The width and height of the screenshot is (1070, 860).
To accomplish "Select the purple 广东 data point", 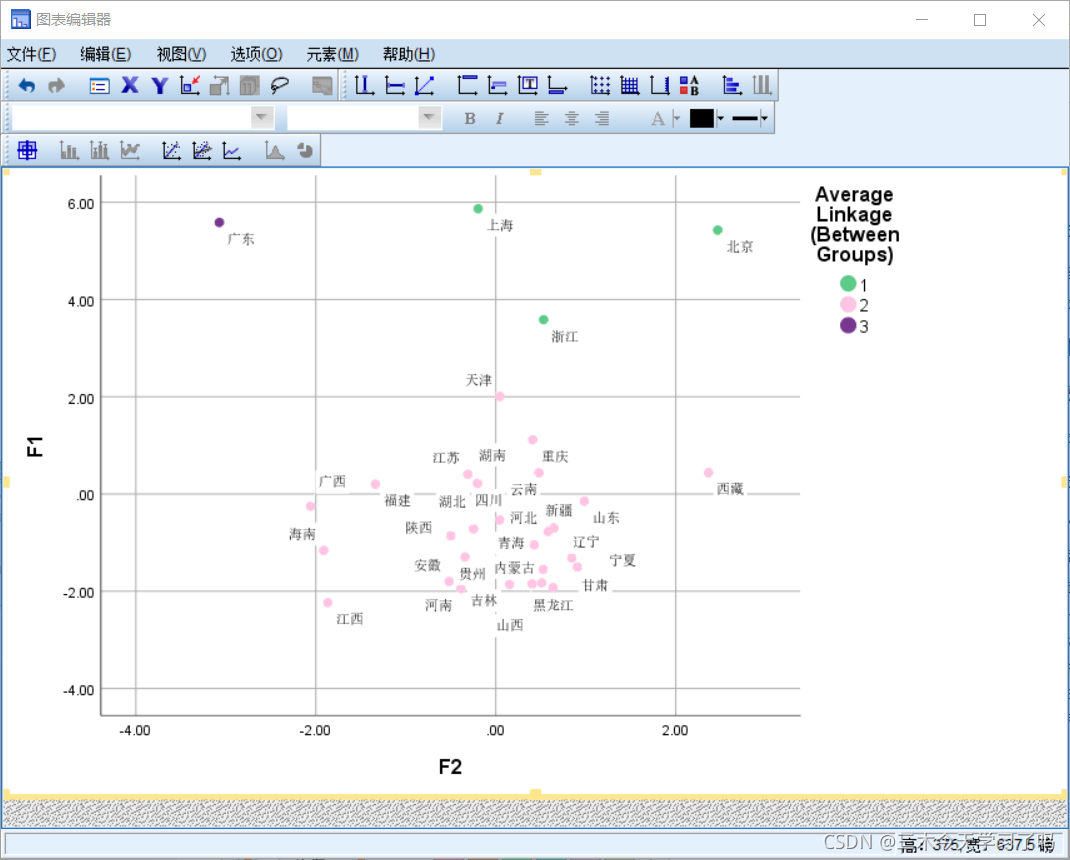I will [219, 223].
